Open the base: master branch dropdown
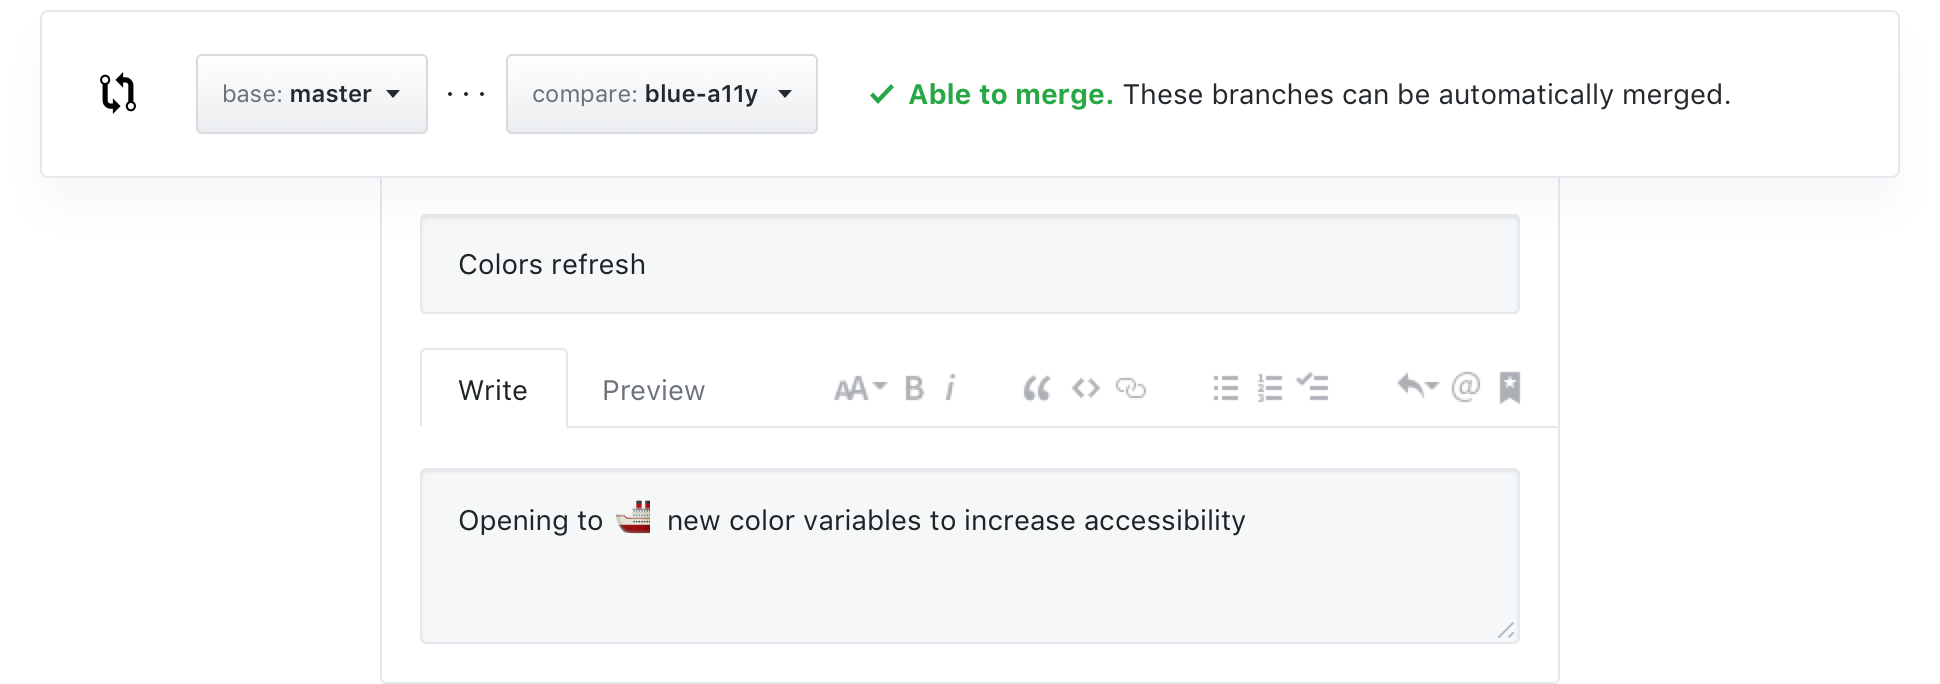Screen dimensions: 1940x684 pyautogui.click(x=311, y=94)
